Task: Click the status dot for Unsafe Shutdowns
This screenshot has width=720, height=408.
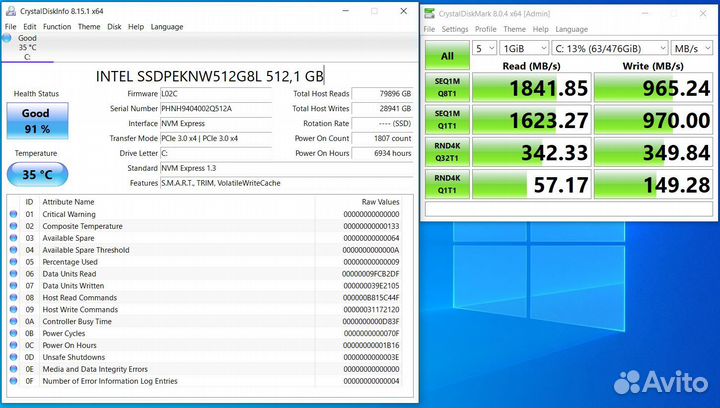Action: 13,357
